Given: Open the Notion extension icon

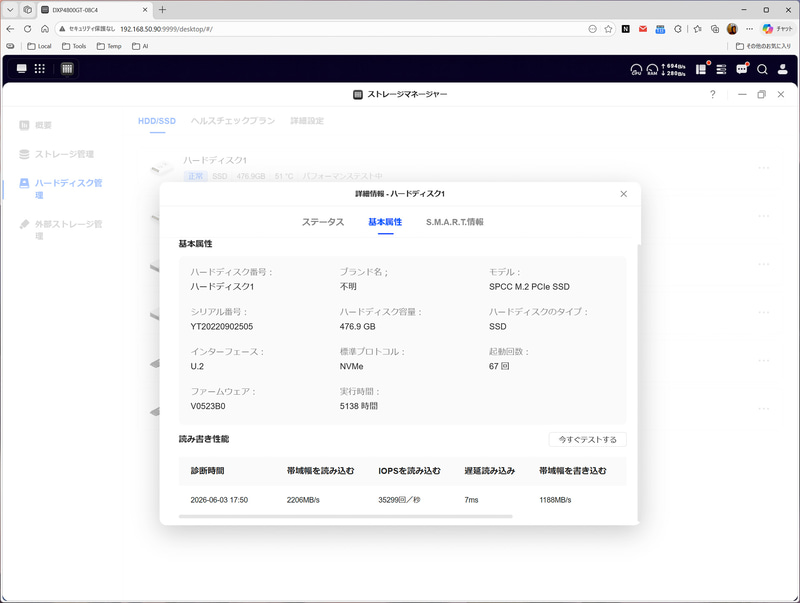Looking at the screenshot, I should 626,29.
